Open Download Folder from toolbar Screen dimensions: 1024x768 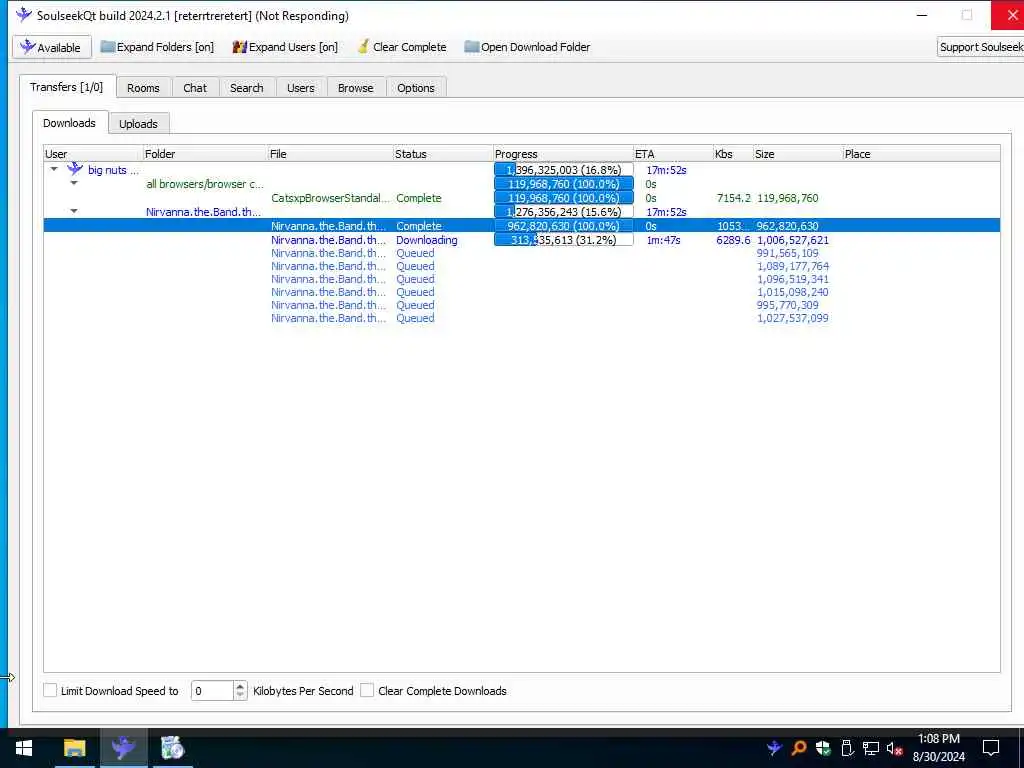pyautogui.click(x=527, y=47)
